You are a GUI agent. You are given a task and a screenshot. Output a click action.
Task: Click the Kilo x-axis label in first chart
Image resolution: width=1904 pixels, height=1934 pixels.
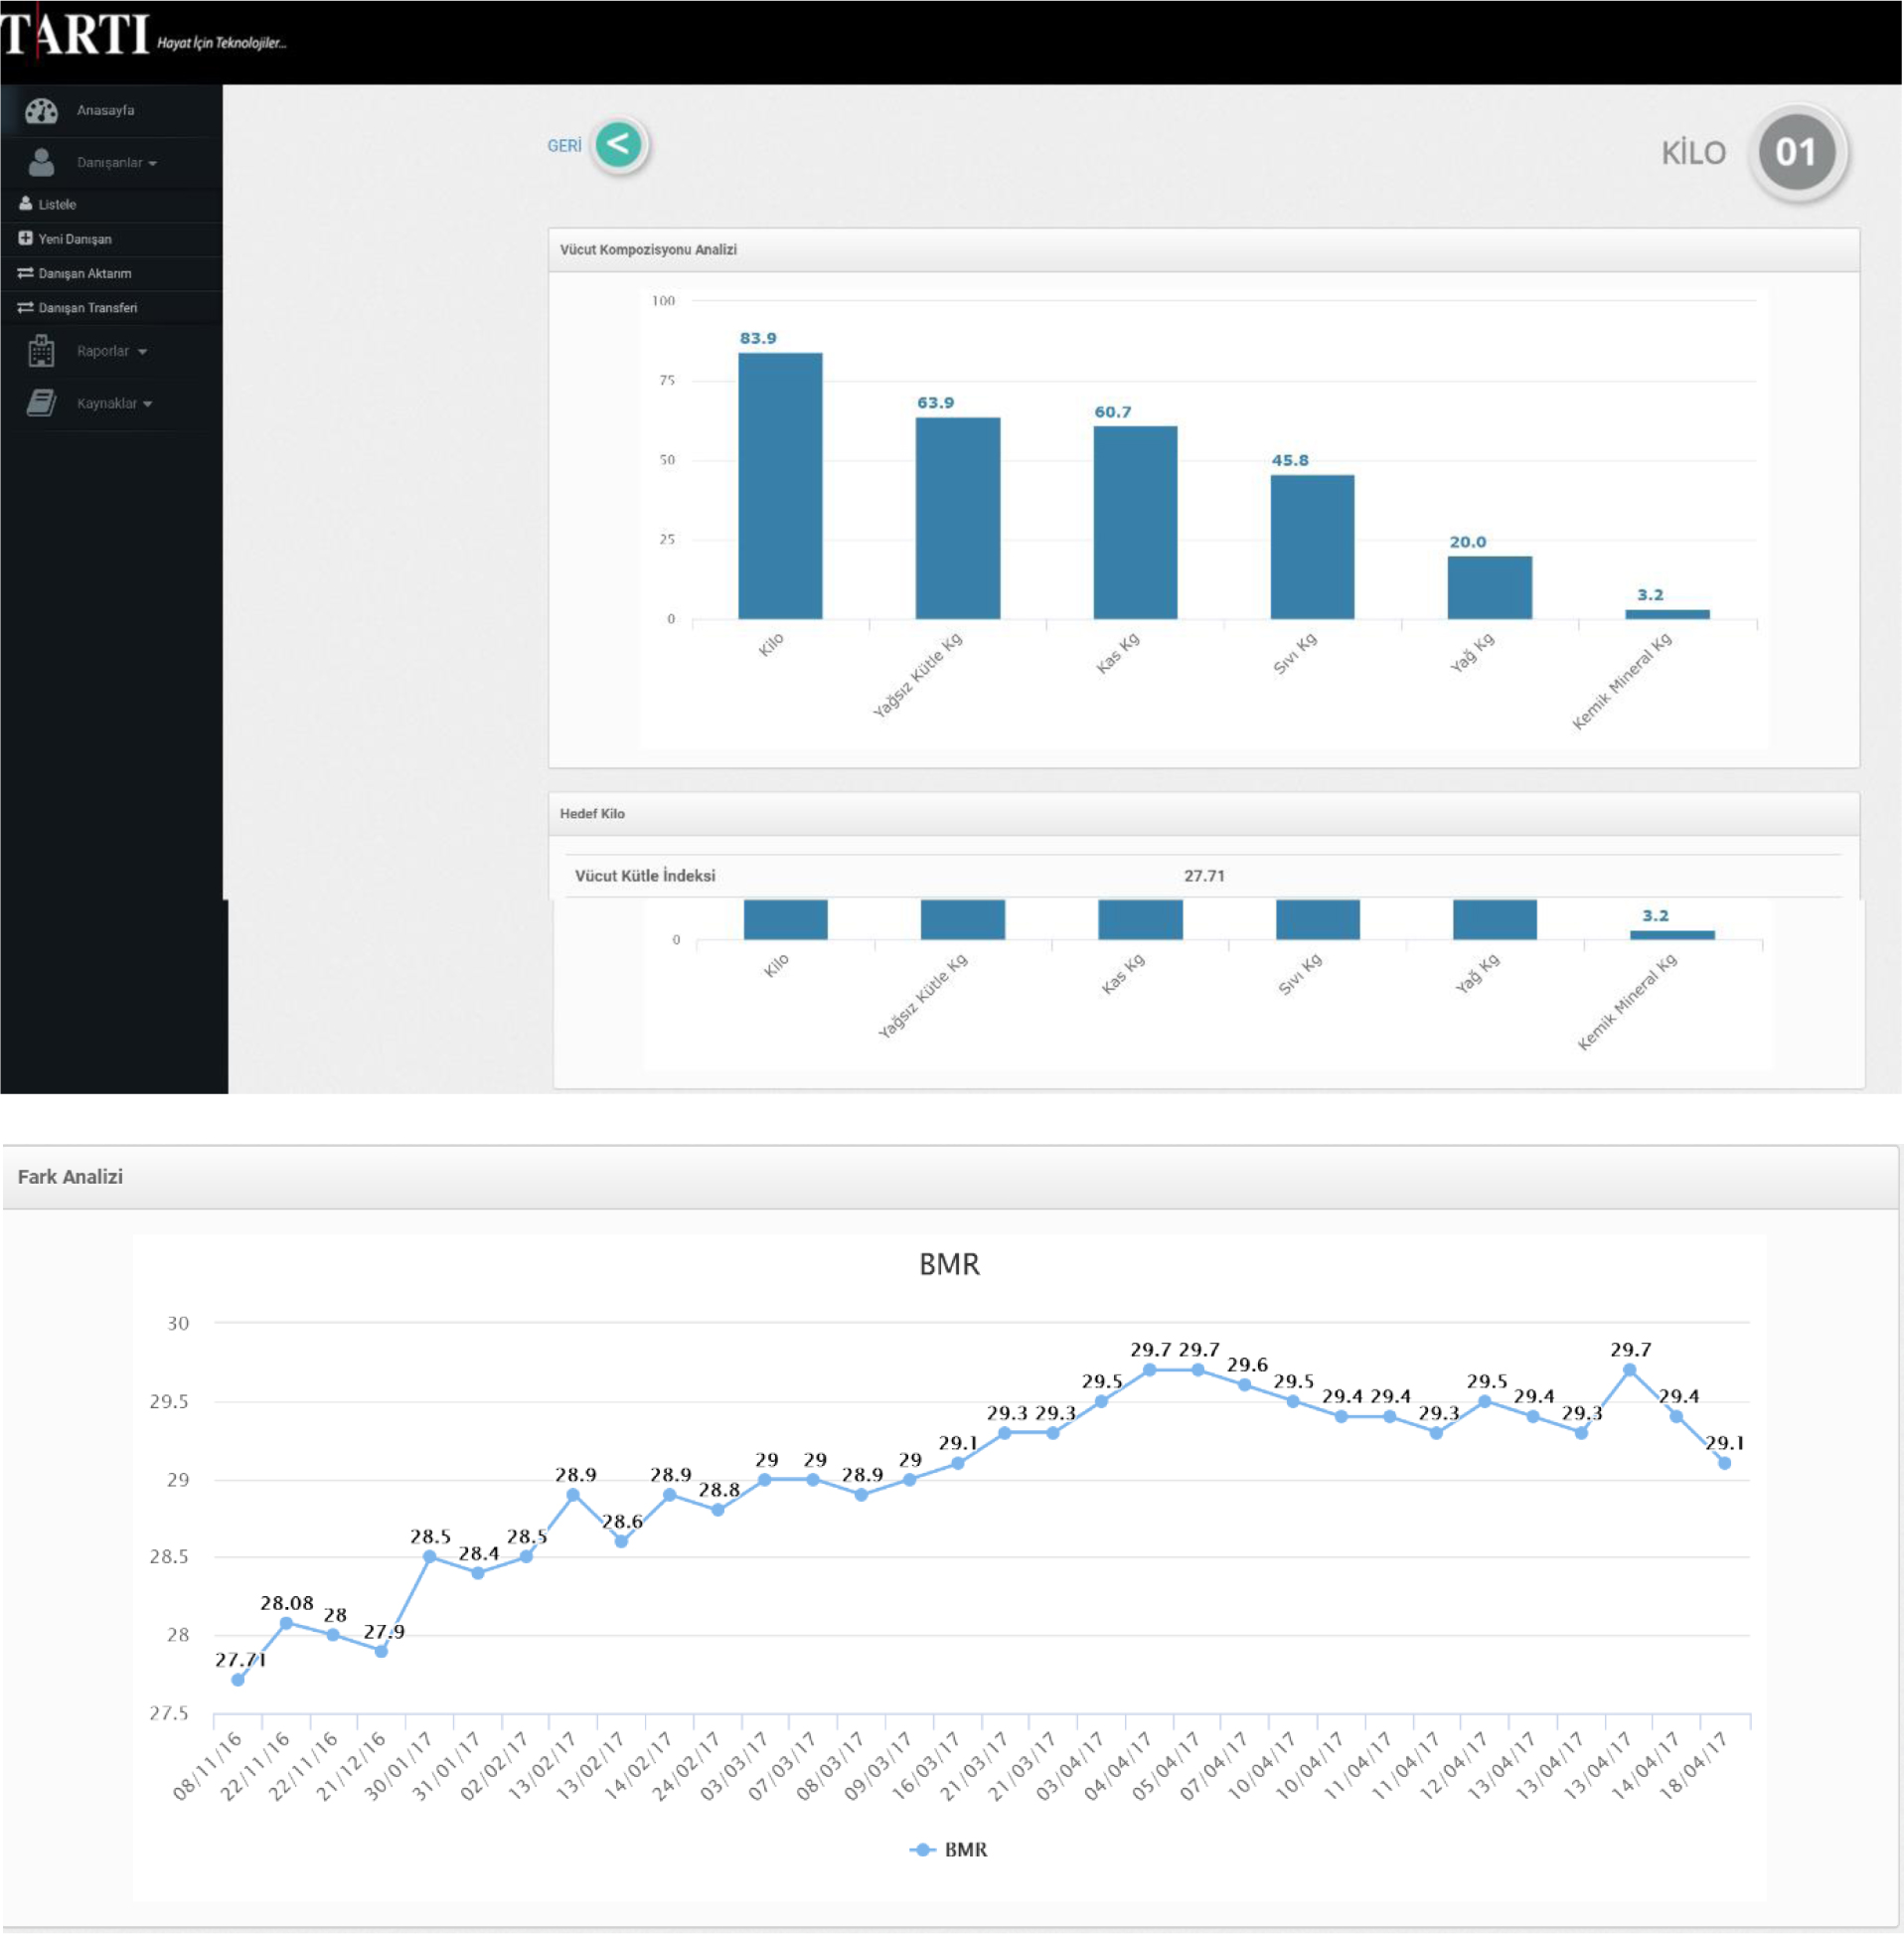pos(771,645)
